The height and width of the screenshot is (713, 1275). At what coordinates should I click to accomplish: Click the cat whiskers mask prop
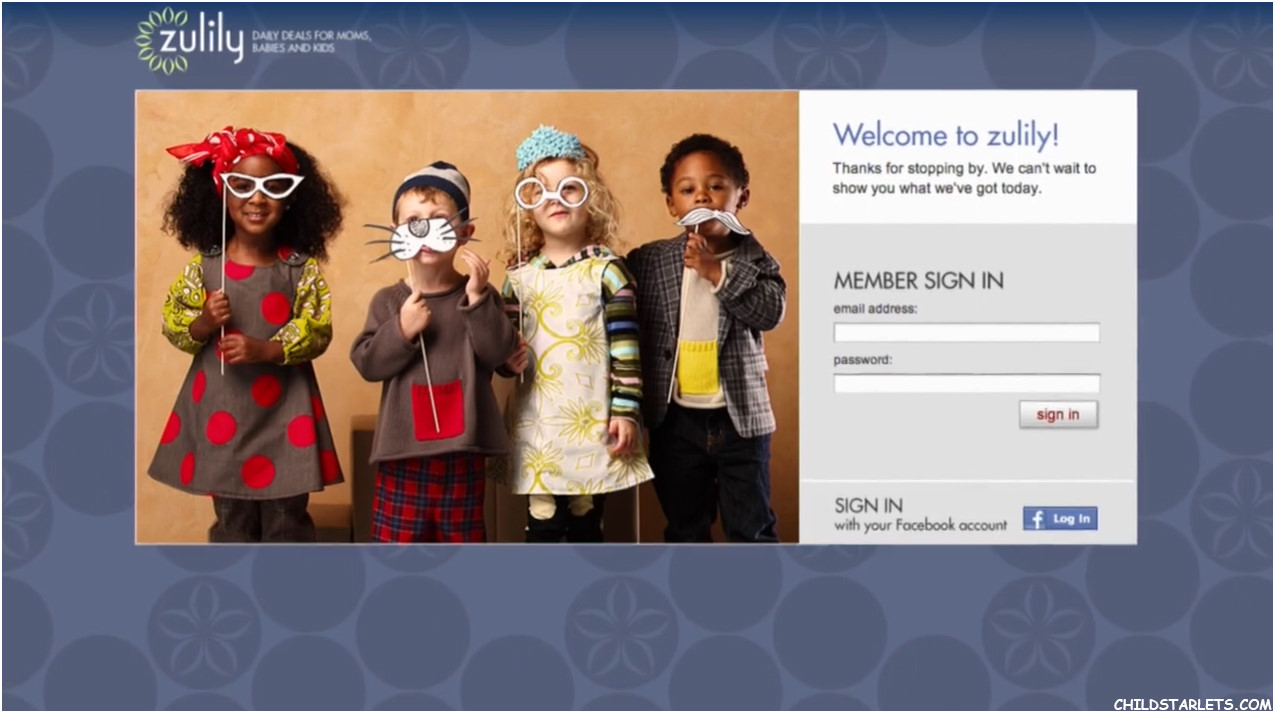(x=422, y=238)
